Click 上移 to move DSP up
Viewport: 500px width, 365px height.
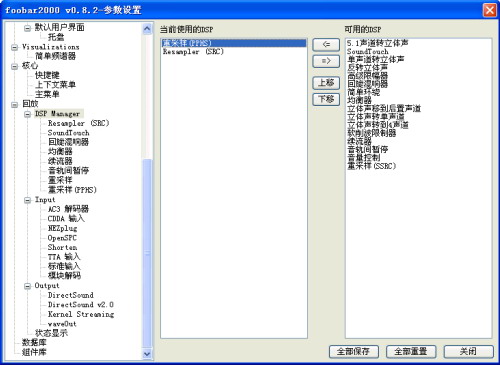coord(326,83)
